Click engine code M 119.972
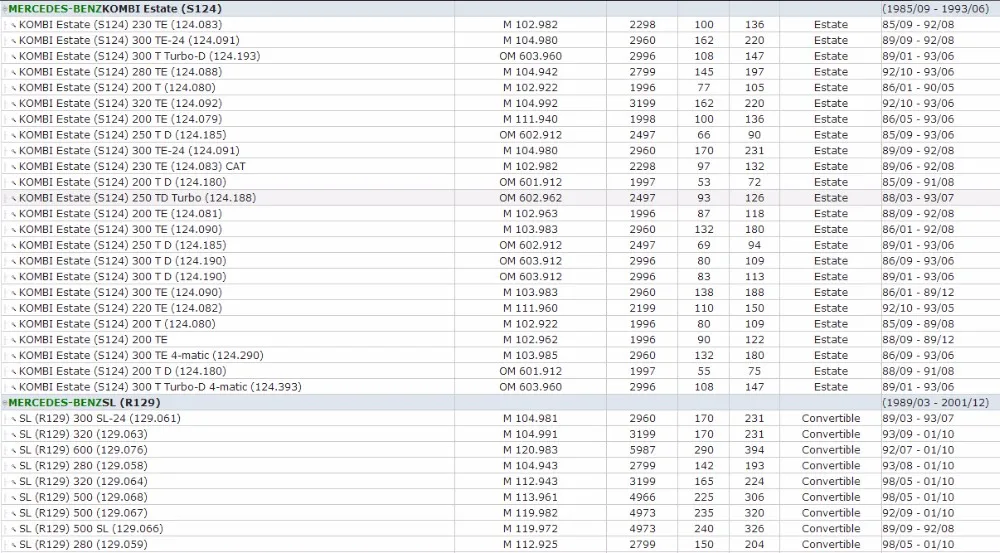Viewport: 1000px width, 553px height. 530,528
